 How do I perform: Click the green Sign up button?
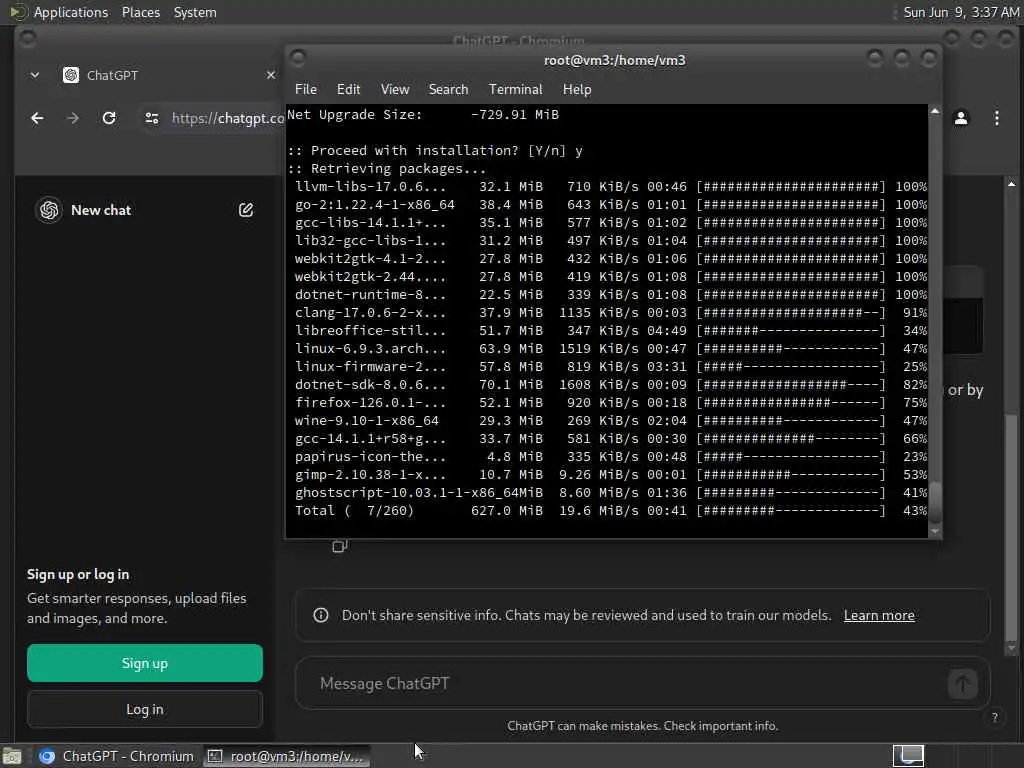coord(145,663)
